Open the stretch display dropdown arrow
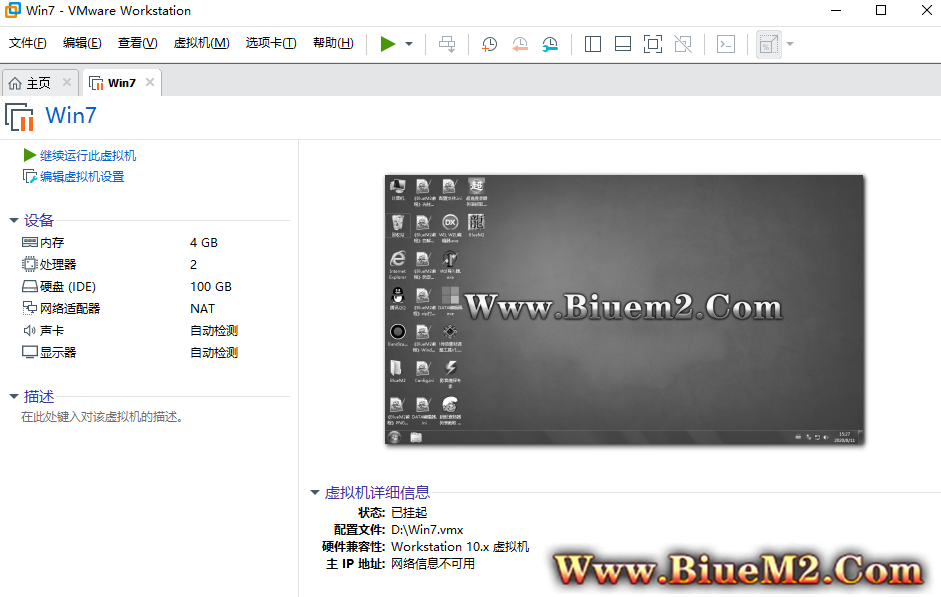The image size is (941, 597). coord(790,44)
